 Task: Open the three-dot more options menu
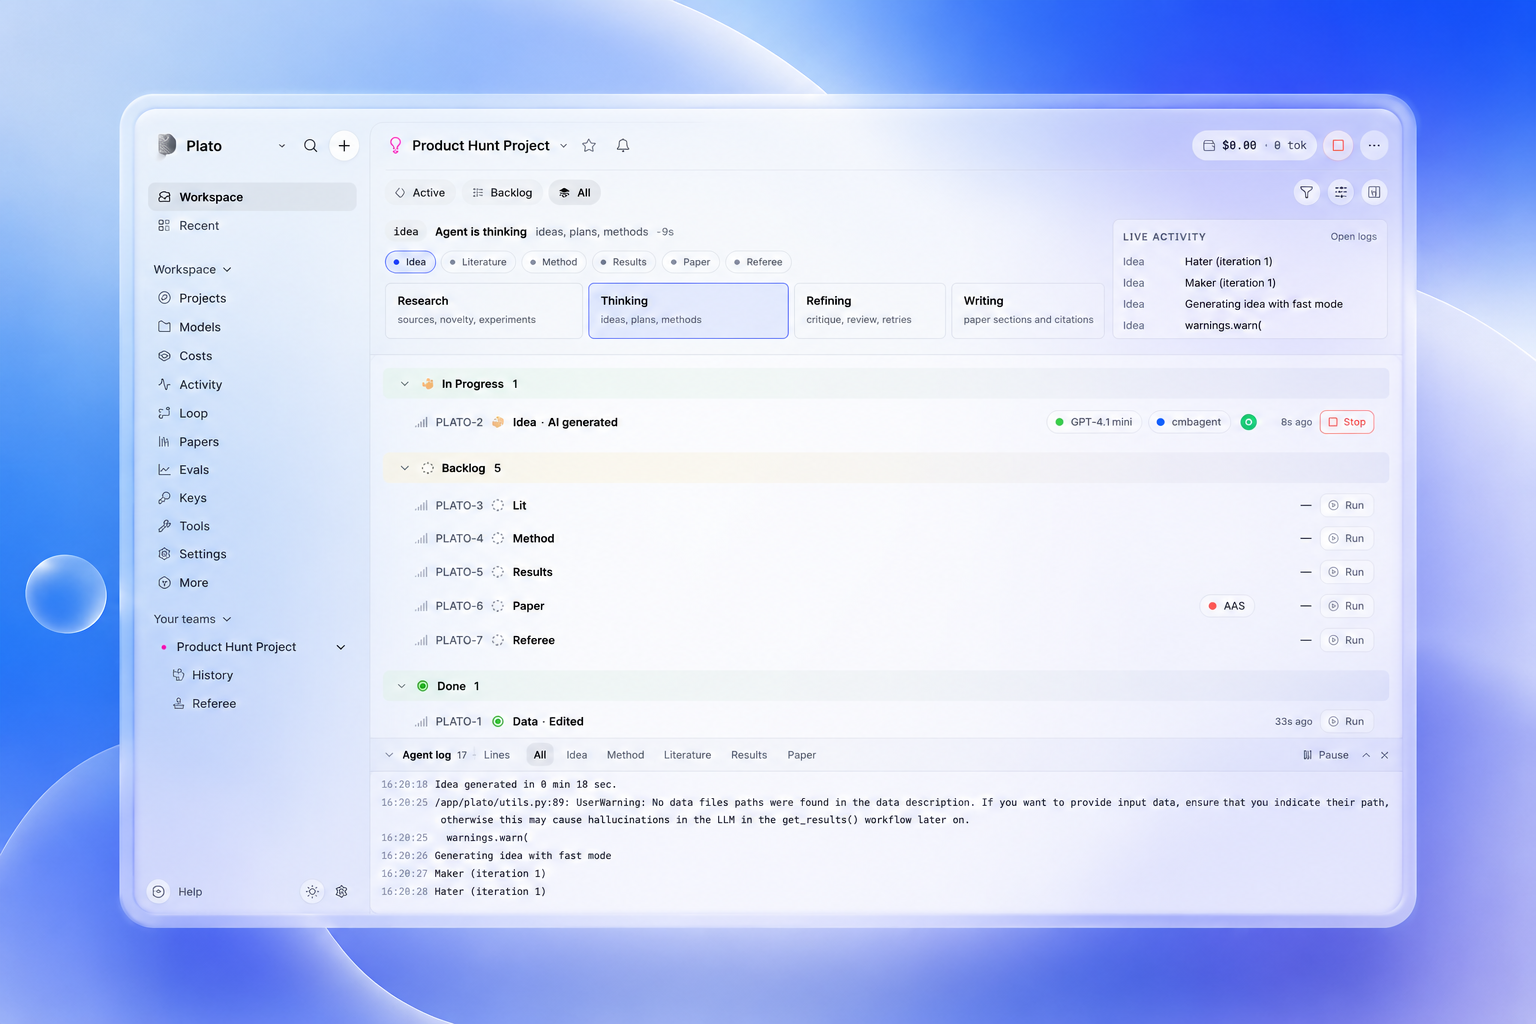(x=1374, y=146)
